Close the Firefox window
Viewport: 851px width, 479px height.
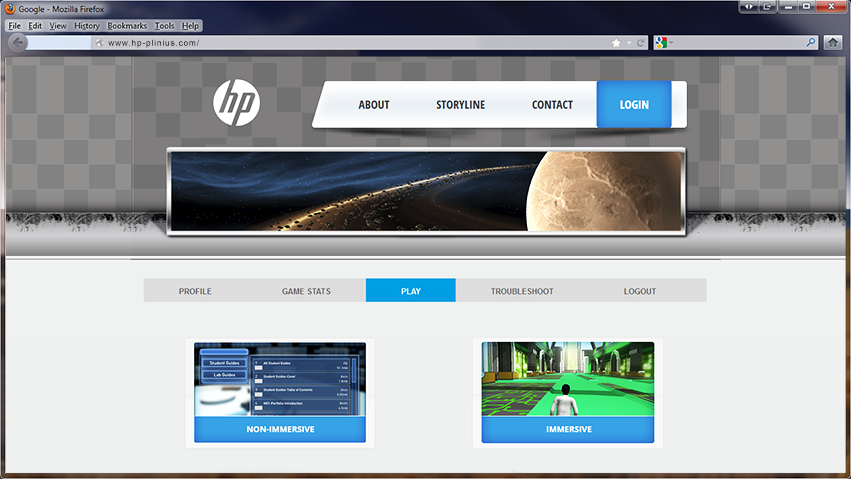point(831,7)
